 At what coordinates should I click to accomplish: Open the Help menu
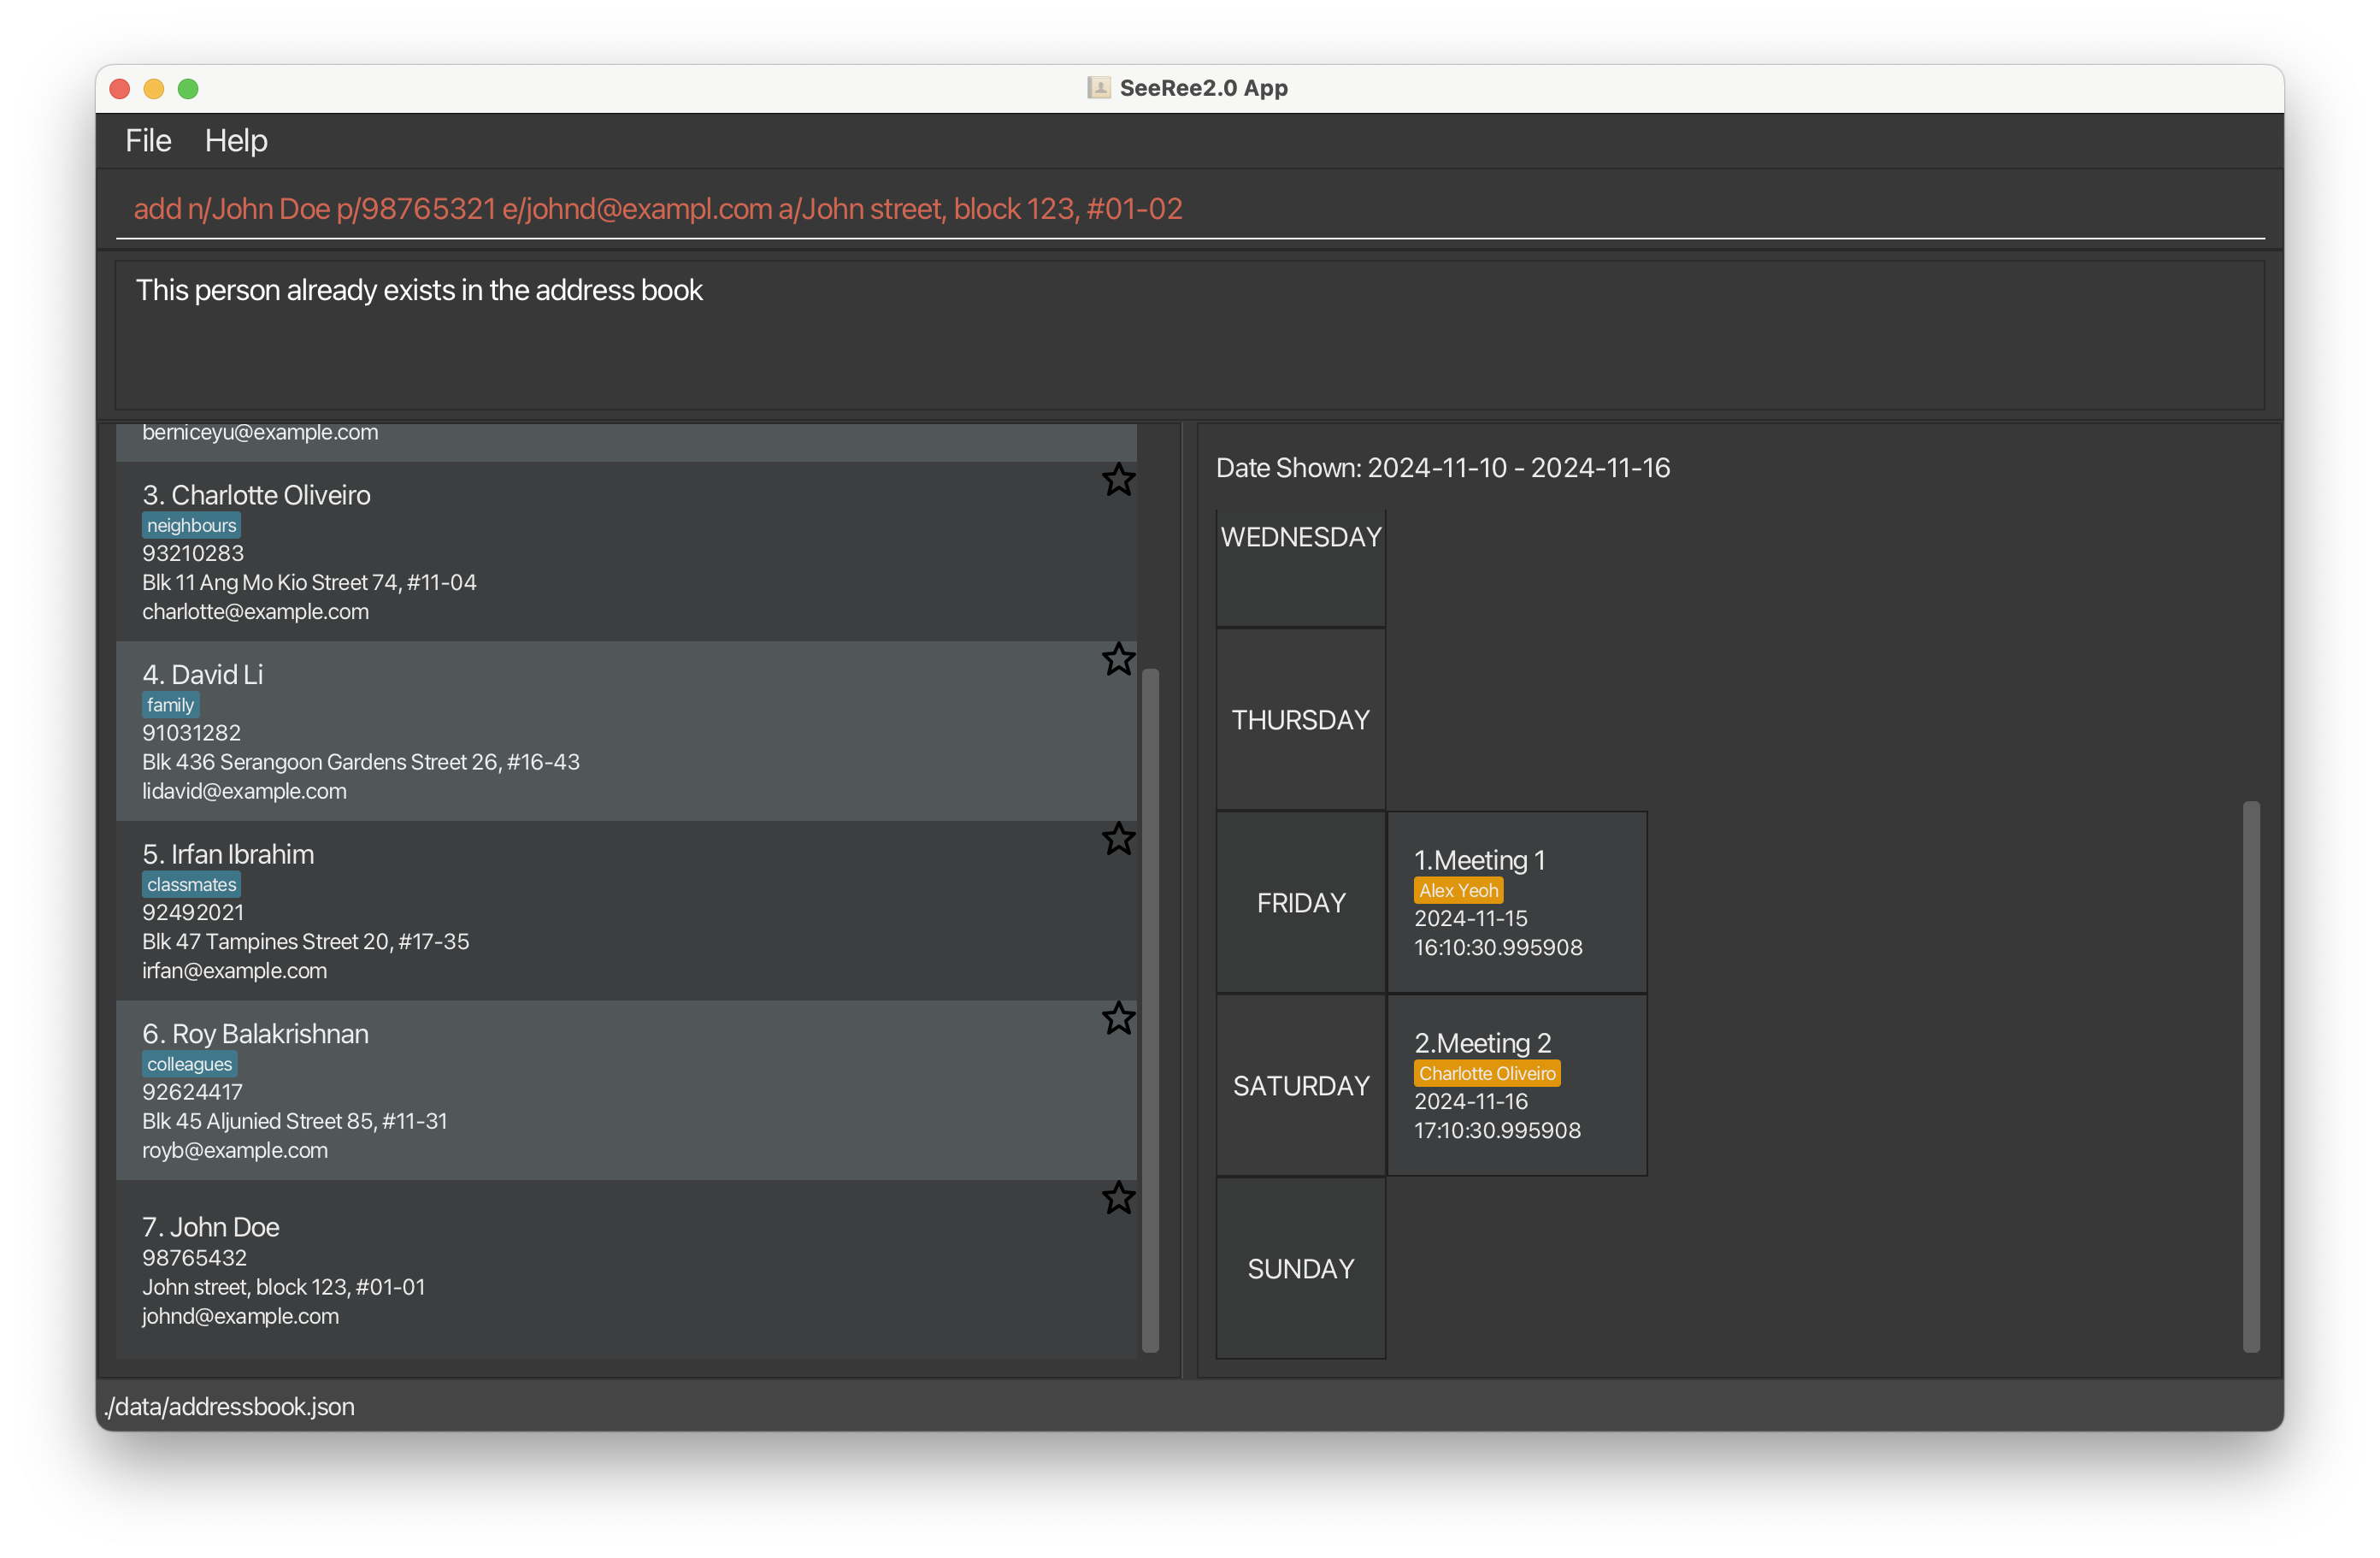pyautogui.click(x=236, y=141)
